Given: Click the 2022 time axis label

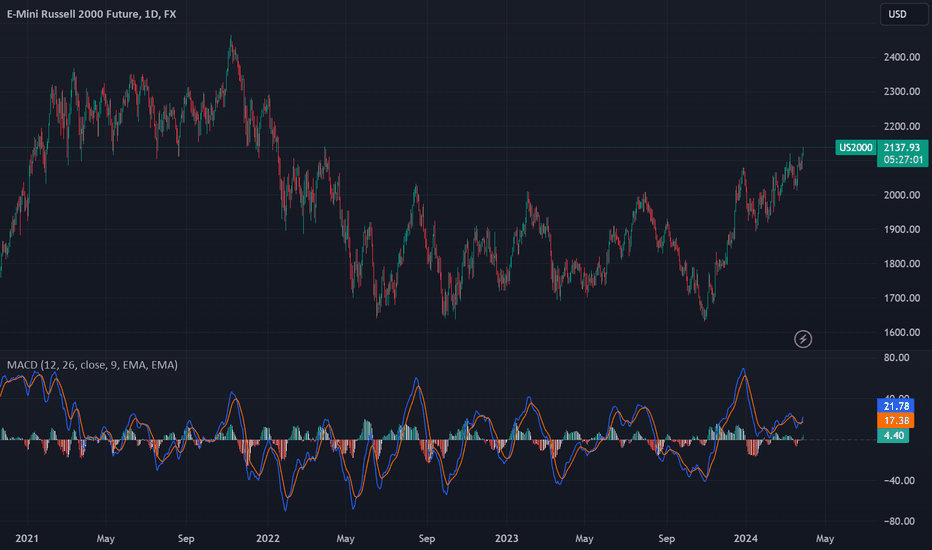Looking at the screenshot, I should (267, 538).
